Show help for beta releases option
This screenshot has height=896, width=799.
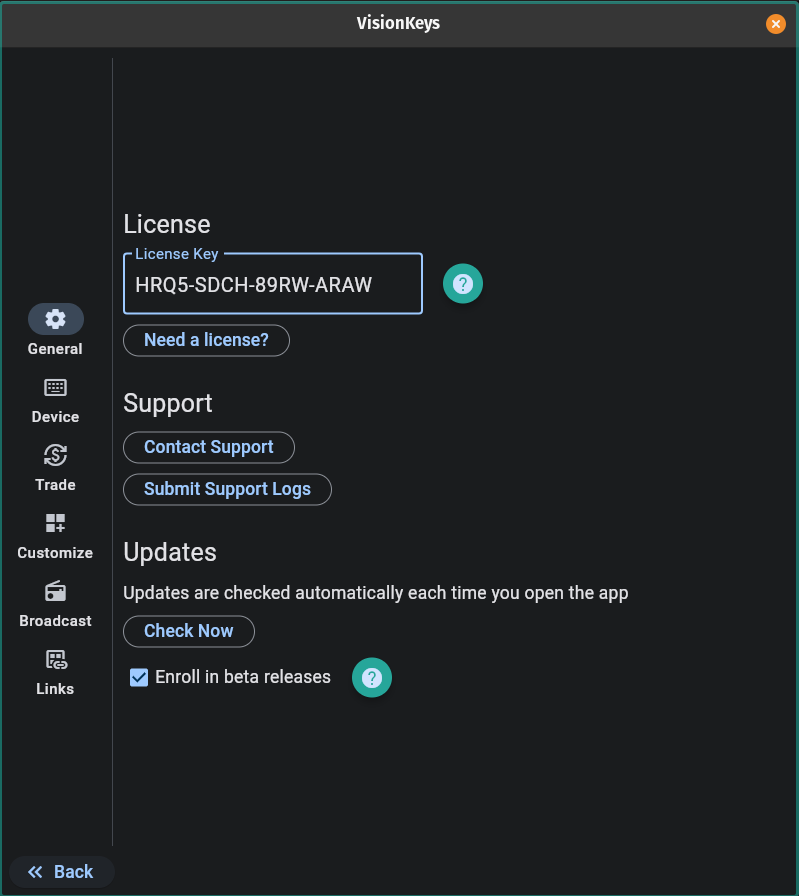(x=371, y=678)
